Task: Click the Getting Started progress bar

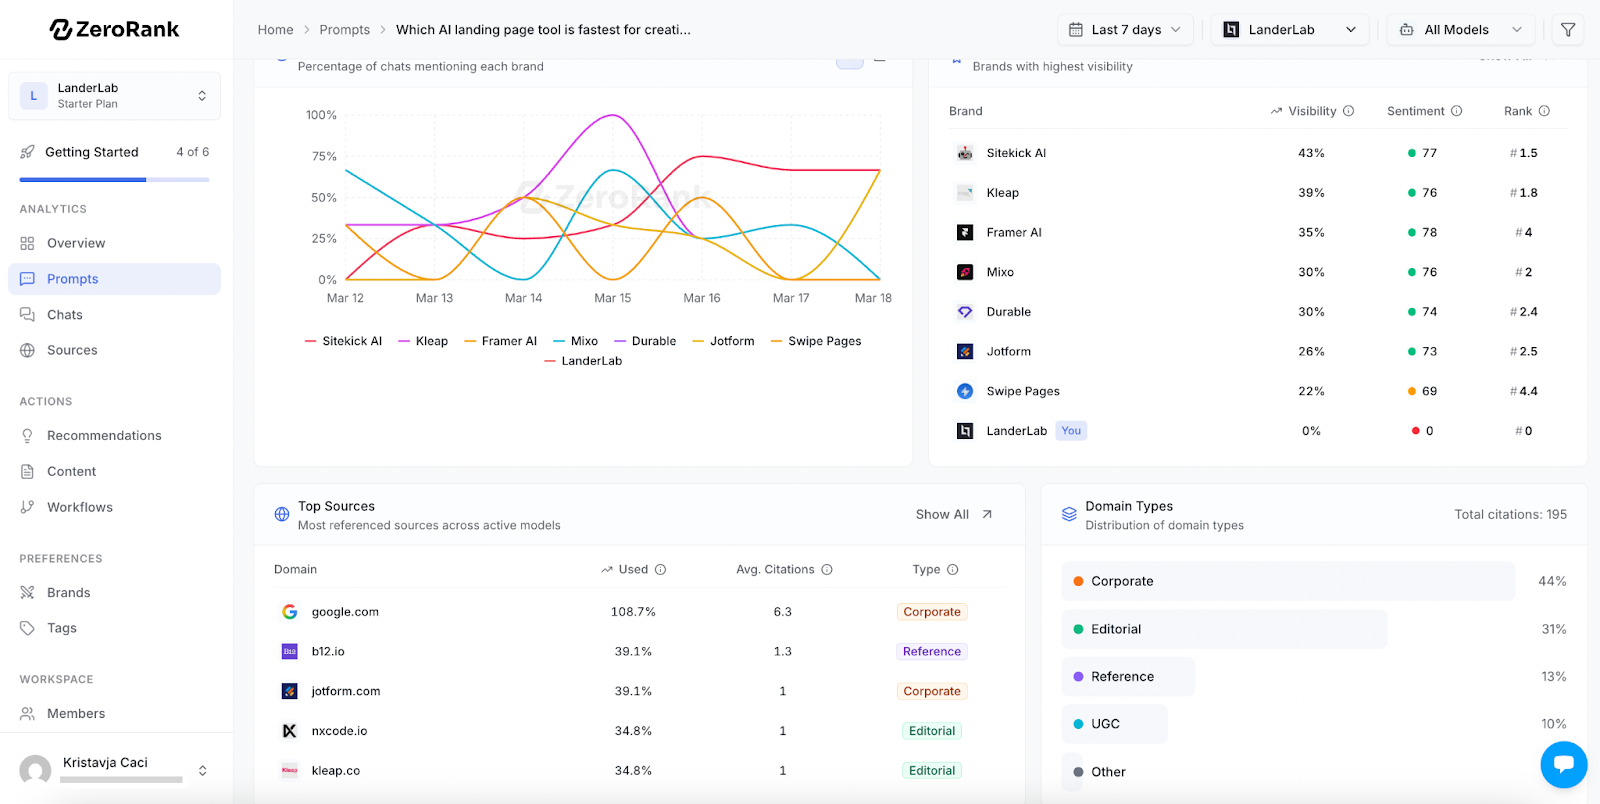Action: coord(114,180)
